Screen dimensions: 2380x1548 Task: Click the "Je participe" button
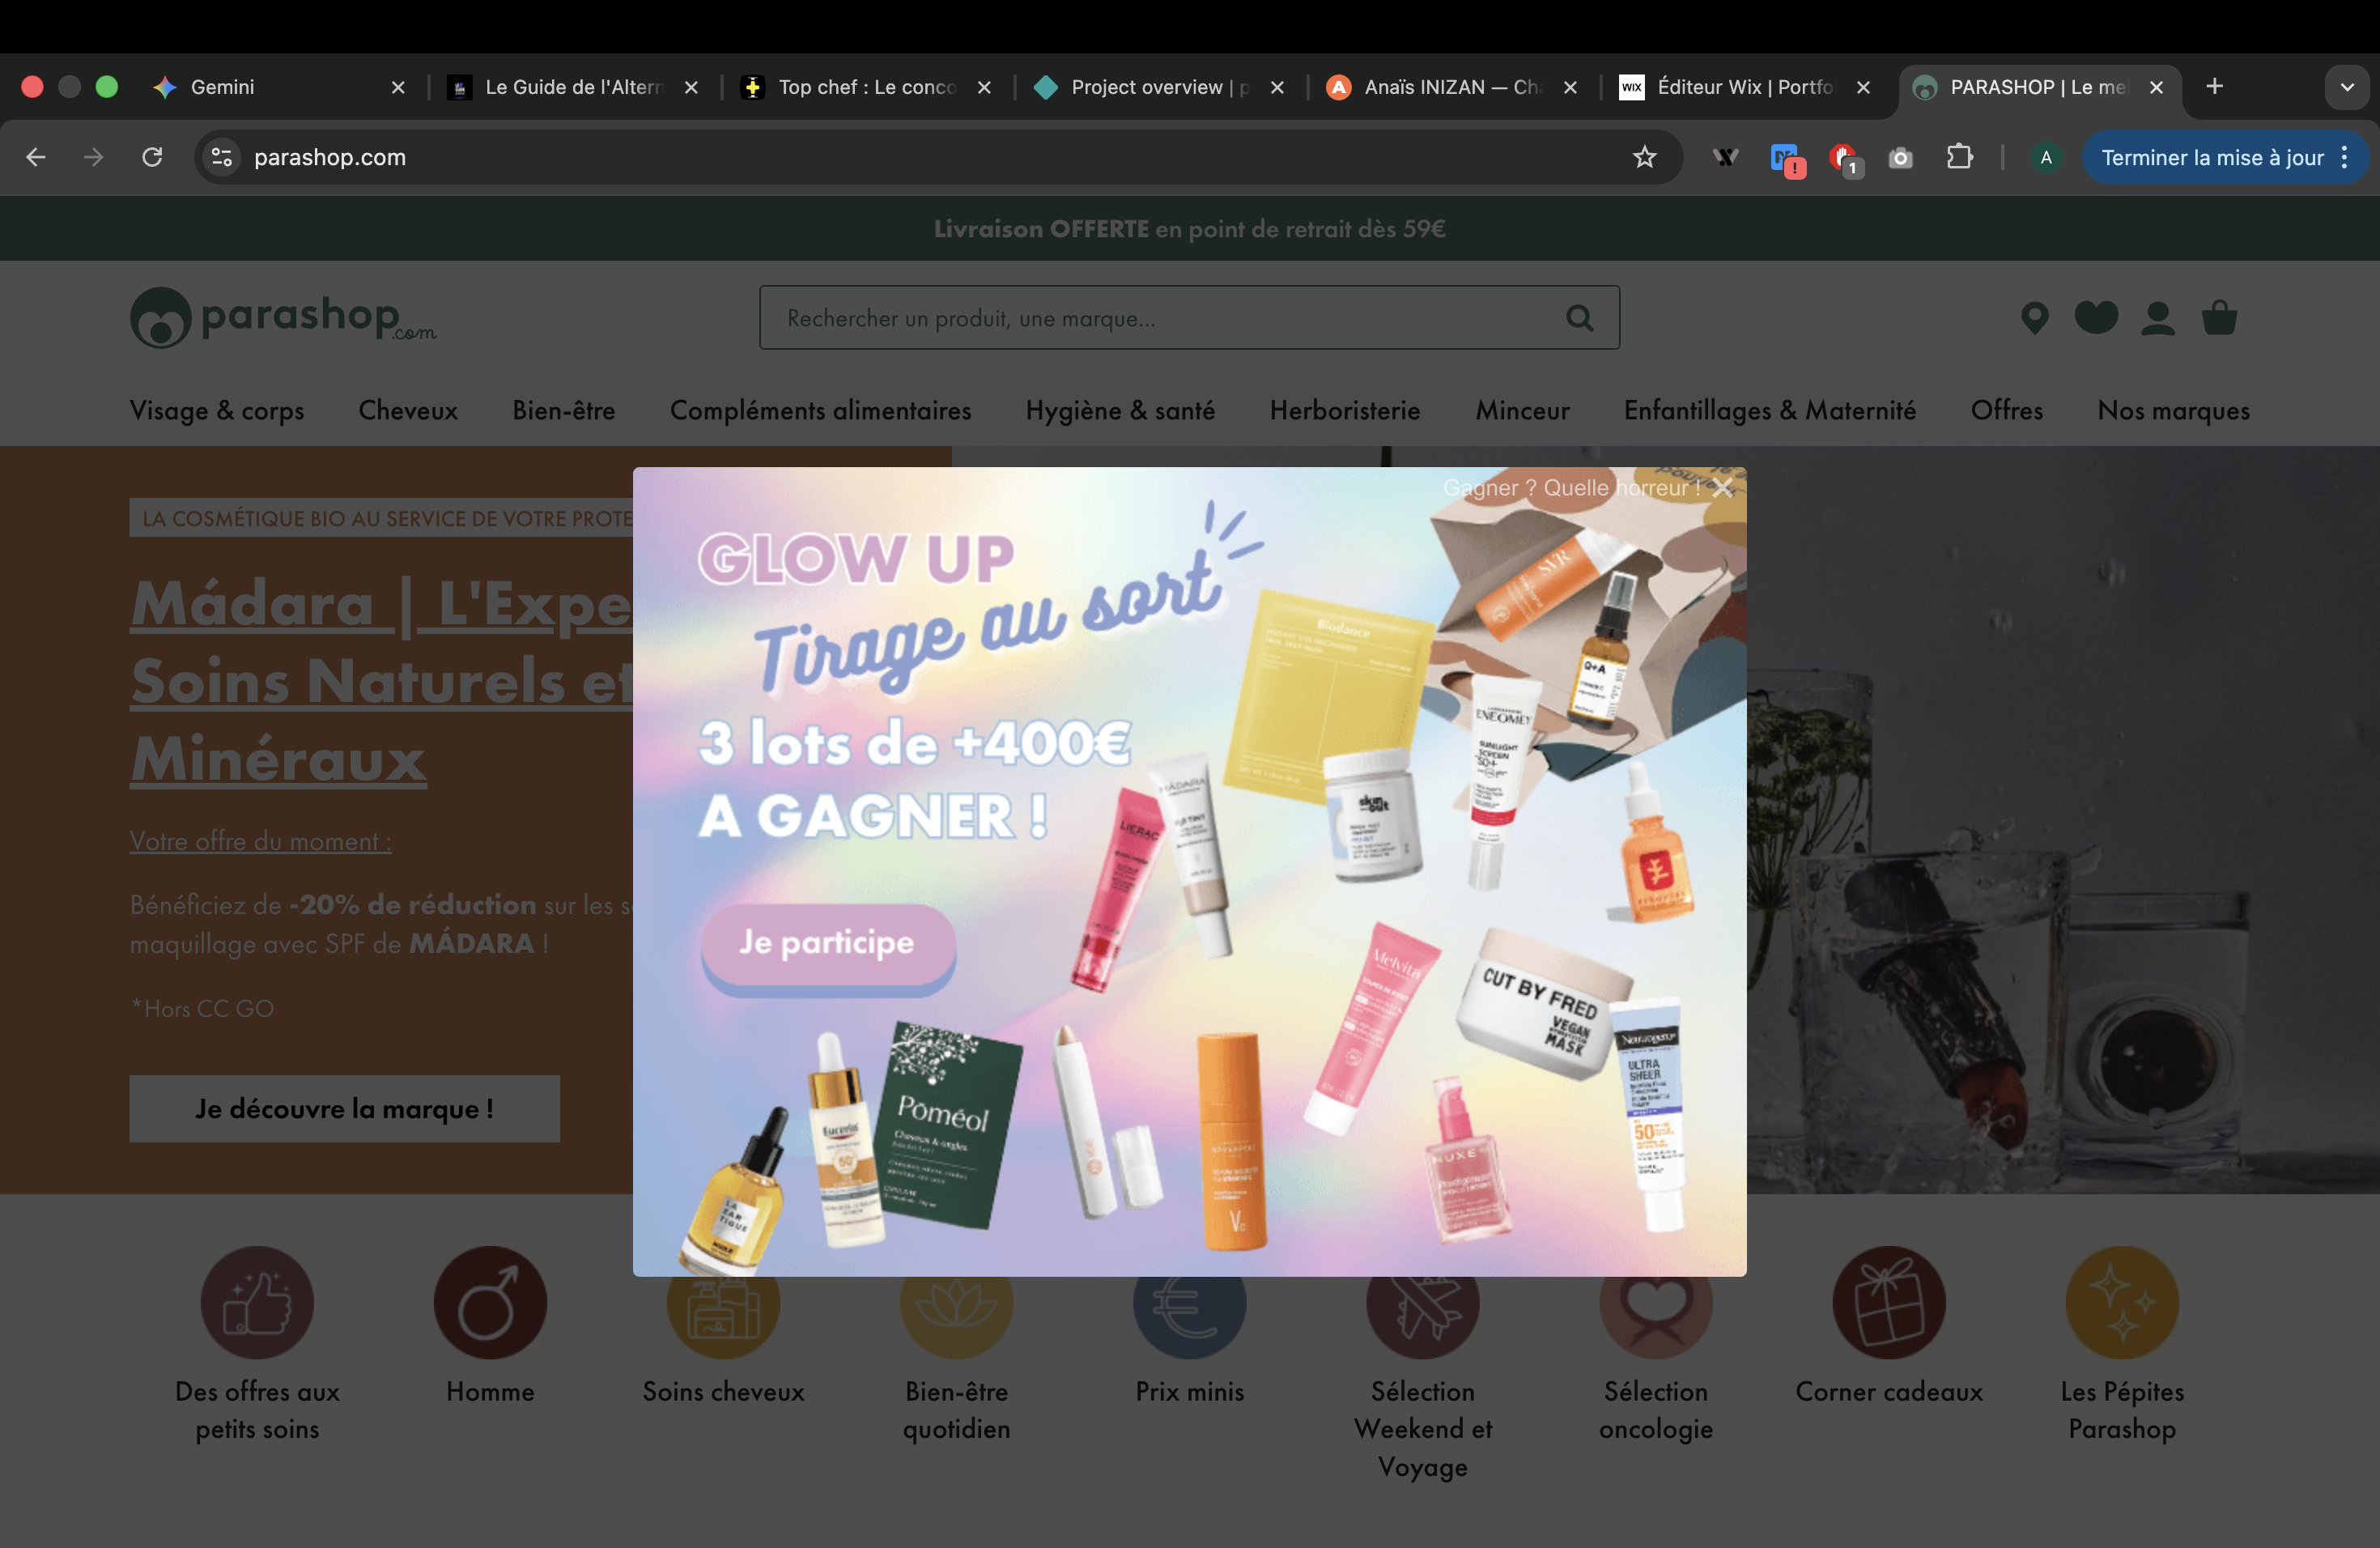[828, 943]
